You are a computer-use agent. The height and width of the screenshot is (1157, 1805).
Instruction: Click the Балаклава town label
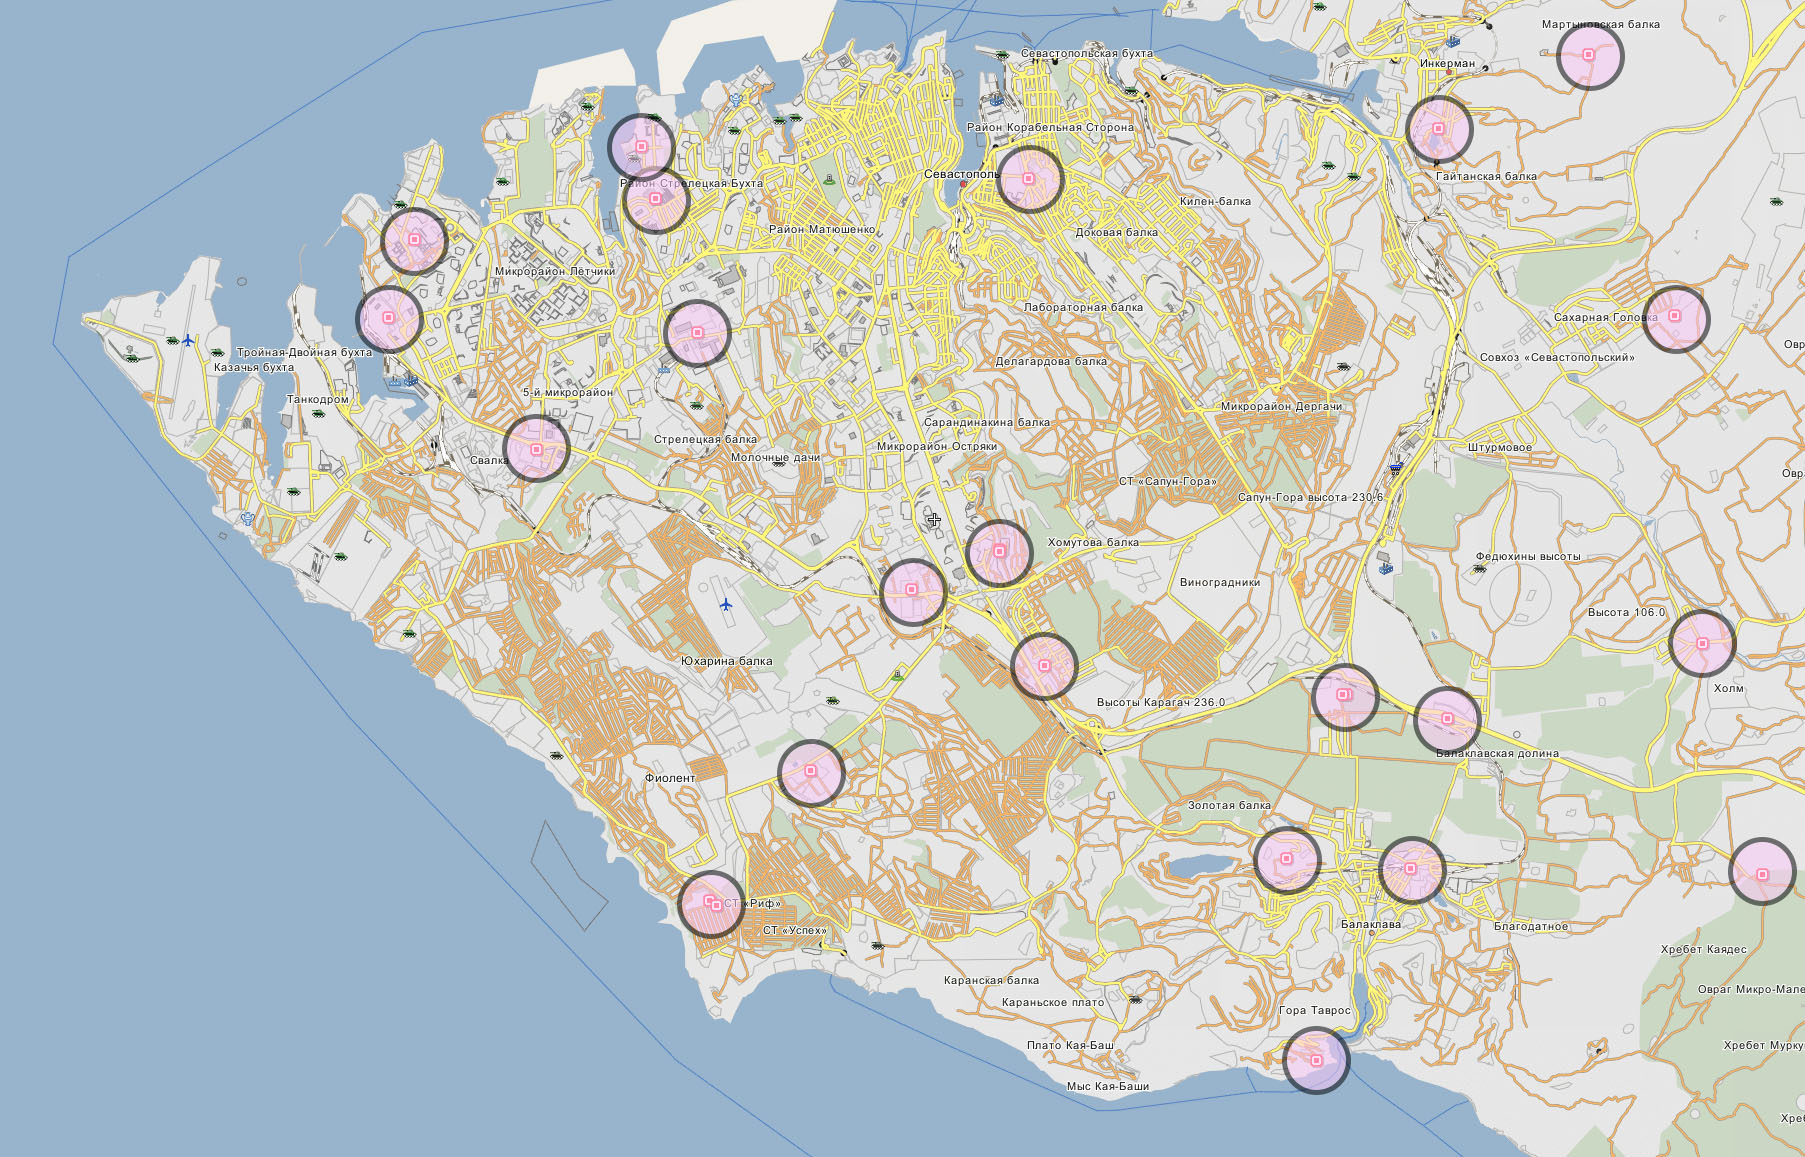tap(1370, 924)
